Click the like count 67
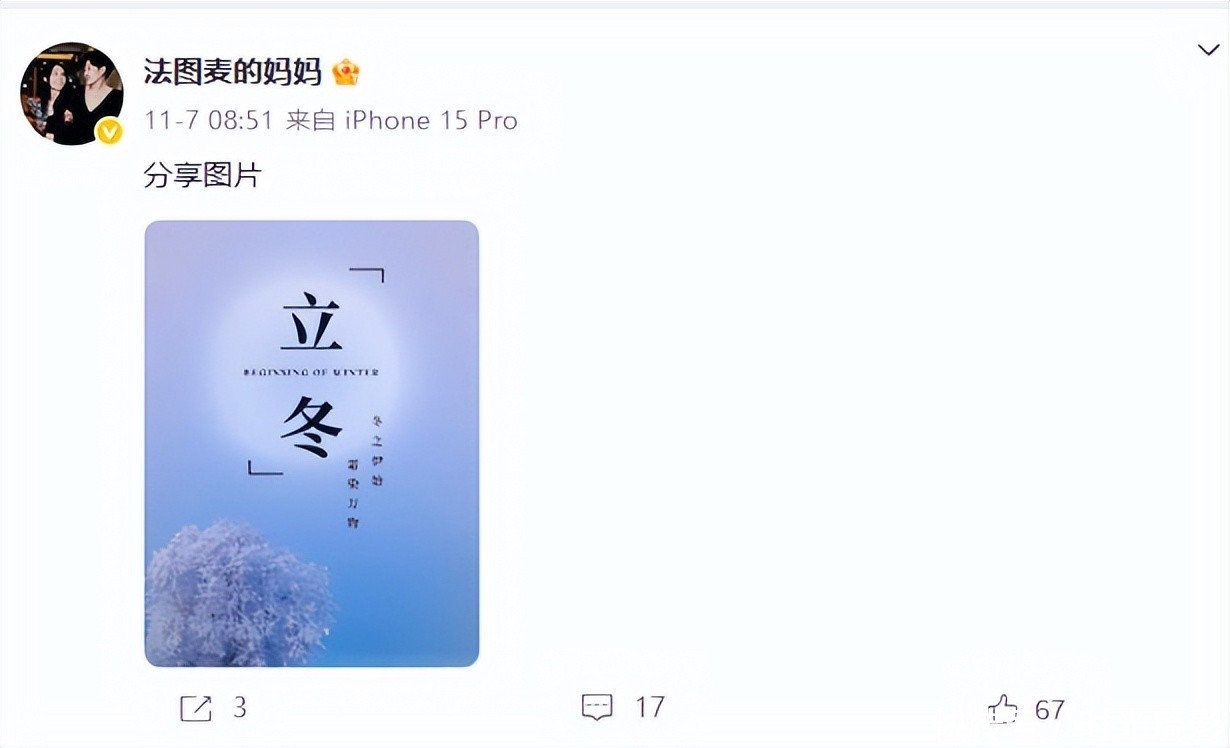 click(x=1049, y=710)
